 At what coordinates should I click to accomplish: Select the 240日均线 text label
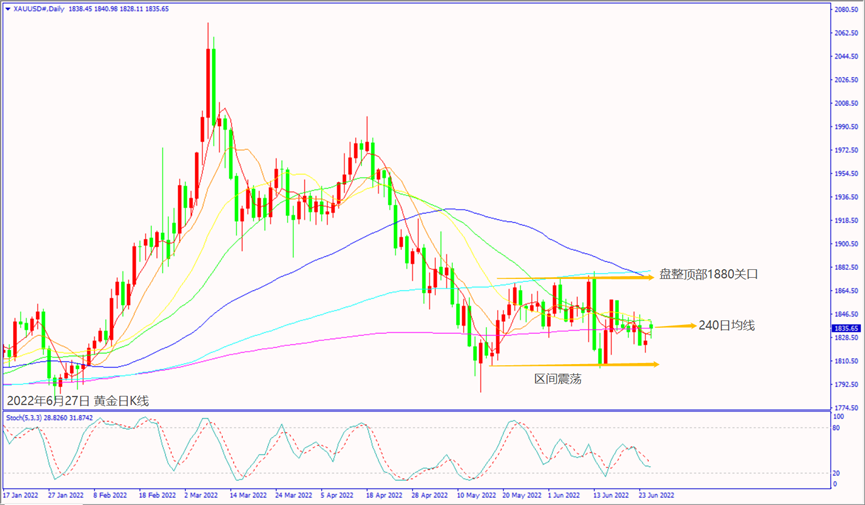[x=728, y=325]
